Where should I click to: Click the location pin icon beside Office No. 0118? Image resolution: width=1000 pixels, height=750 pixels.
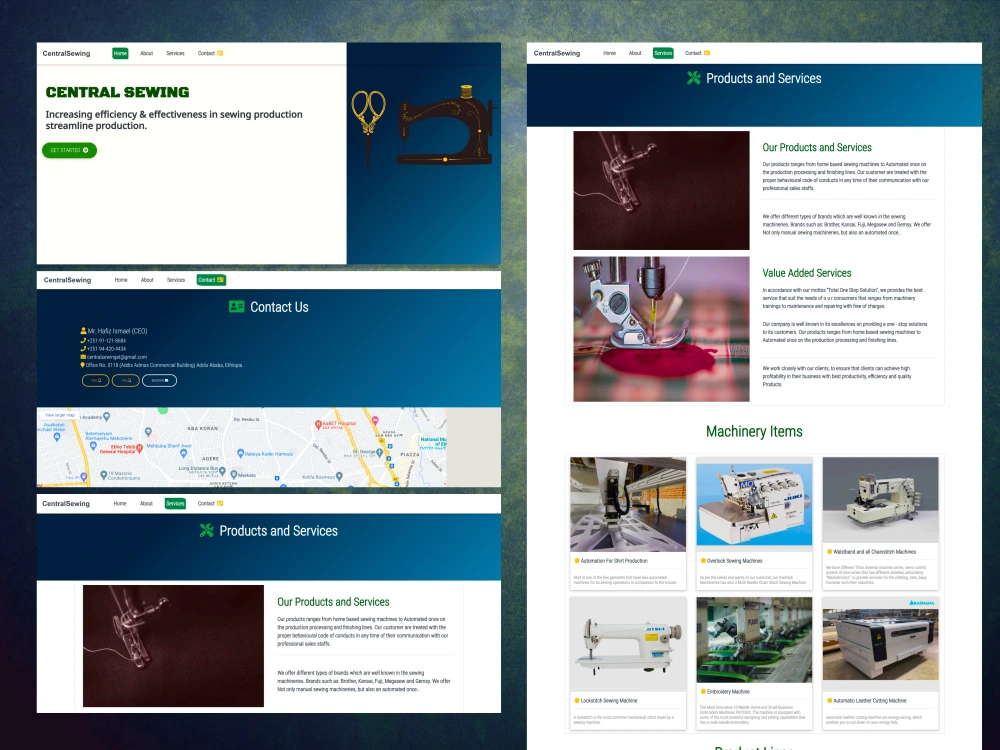[82, 365]
